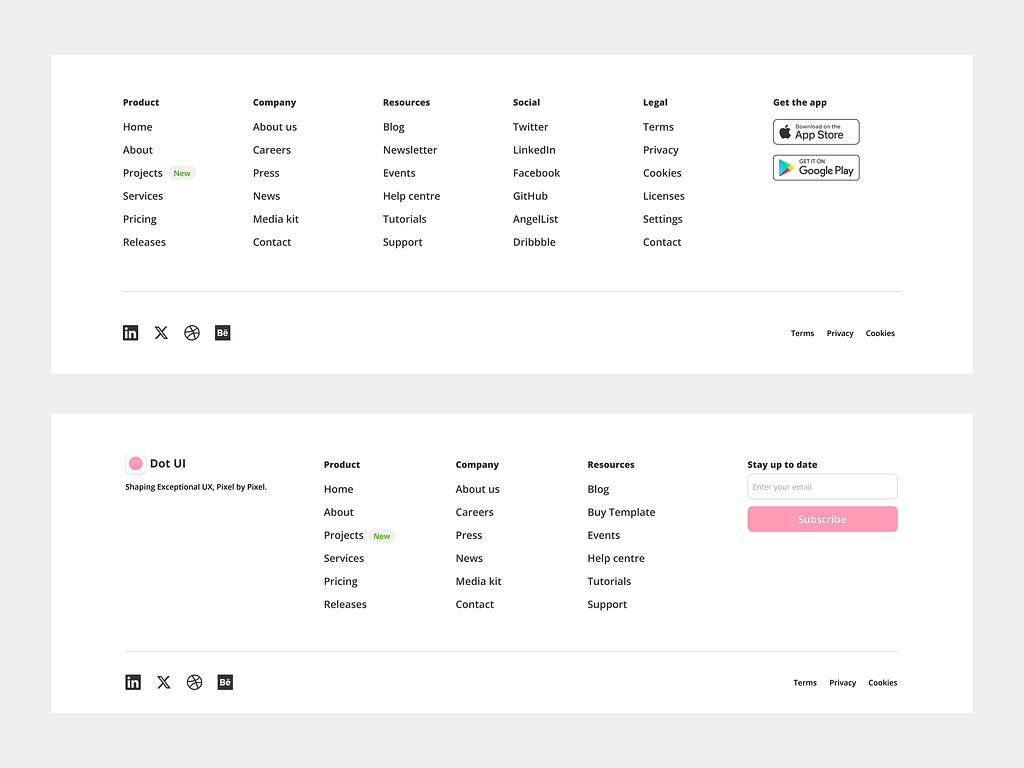This screenshot has height=768, width=1024.
Task: Open Media kit in the Dot UI footer Company column
Action: pos(479,581)
